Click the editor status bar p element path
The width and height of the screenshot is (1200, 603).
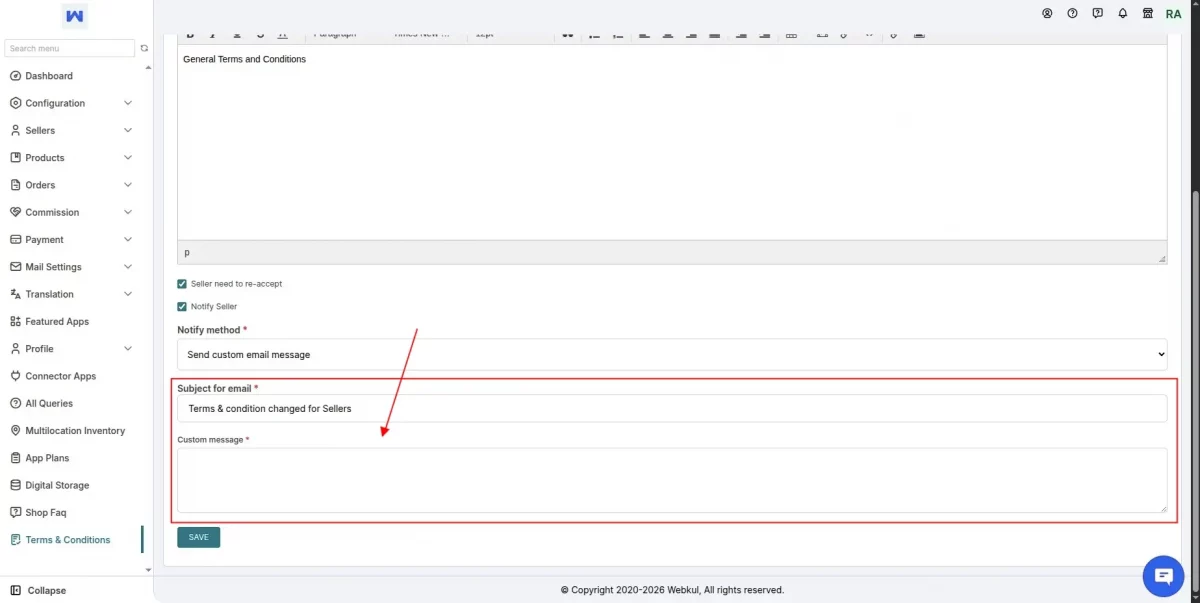coord(187,252)
